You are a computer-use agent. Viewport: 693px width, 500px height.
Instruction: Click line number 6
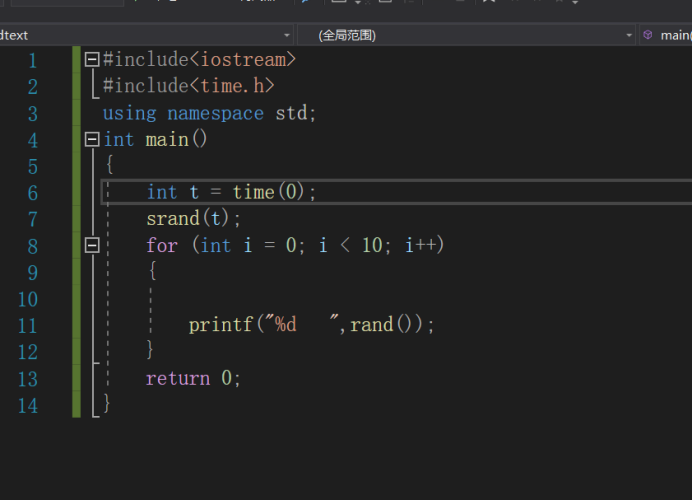point(33,193)
